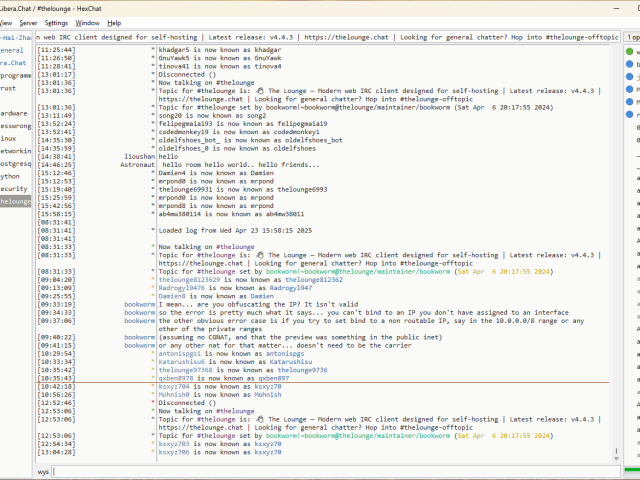
Task: Select the blue-dot user starting with 'j'
Action: [x=629, y=77]
